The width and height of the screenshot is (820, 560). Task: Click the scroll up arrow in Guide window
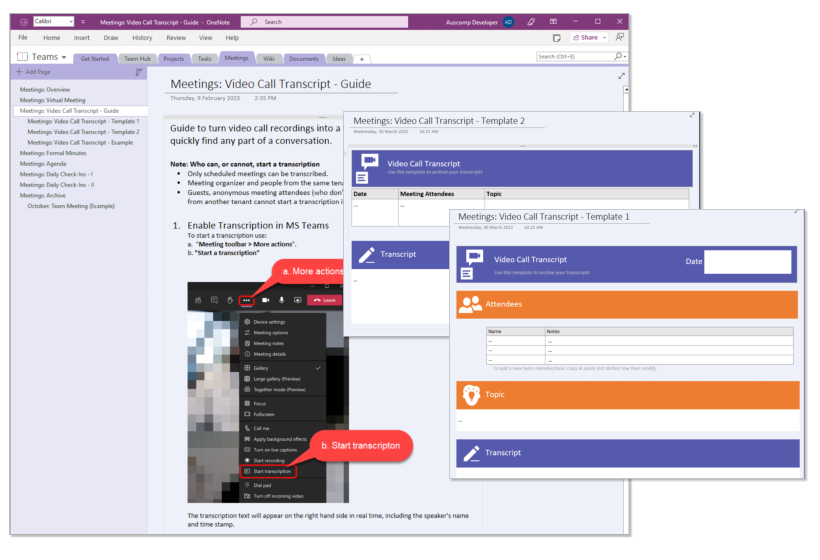point(626,90)
